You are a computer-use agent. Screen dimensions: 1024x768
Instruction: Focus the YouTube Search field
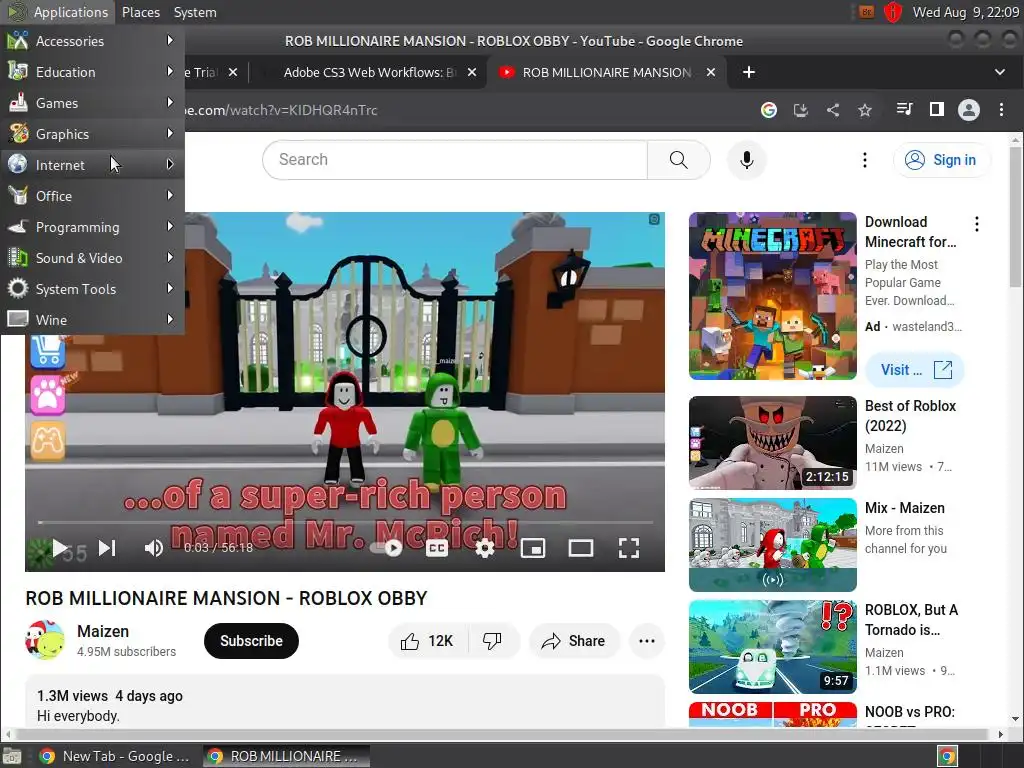[455, 160]
